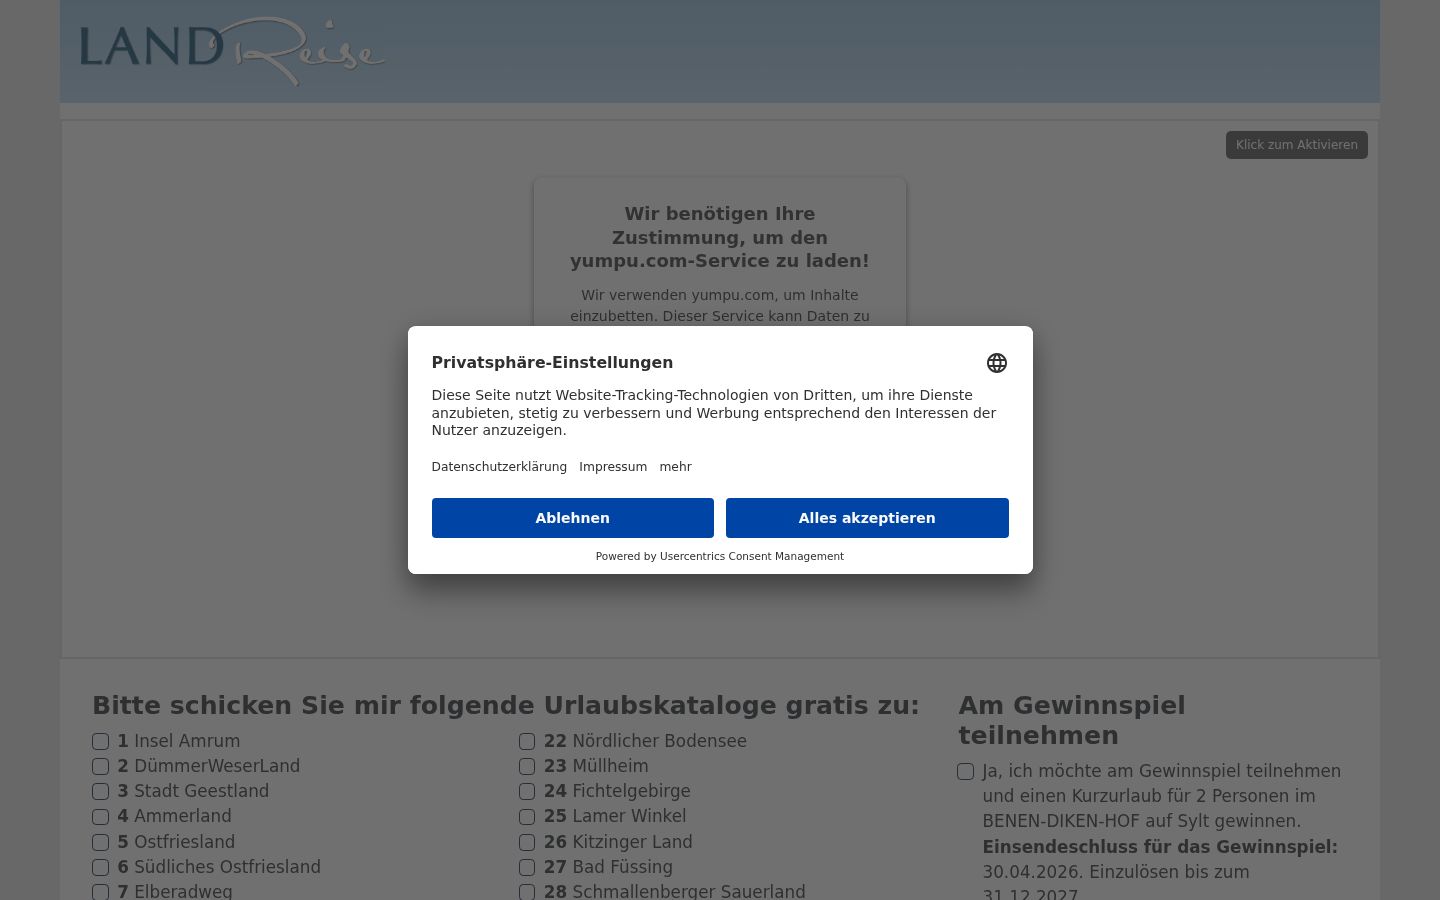Click the Am Gewinnspiel teilnehmen heading

tap(1072, 720)
